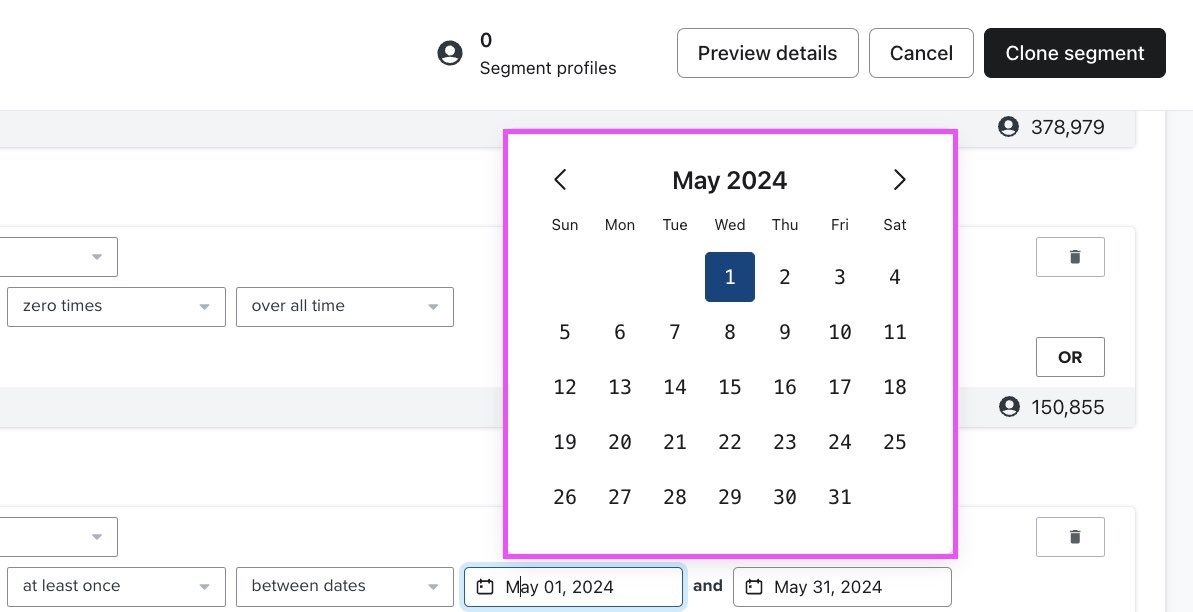1193x612 pixels.
Task: Click the May 2024 calendar heading
Action: pos(730,180)
